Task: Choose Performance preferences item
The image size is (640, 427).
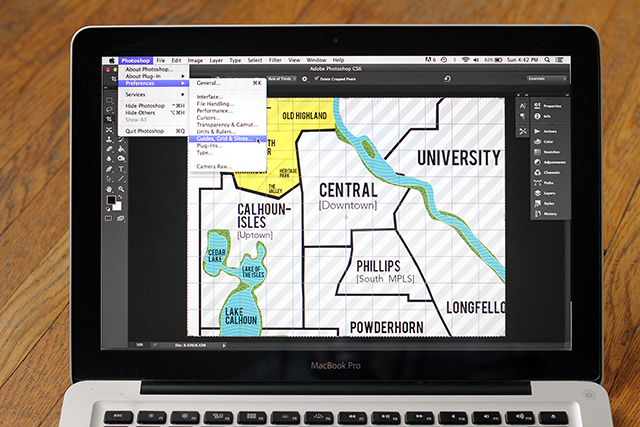Action: click(228, 111)
